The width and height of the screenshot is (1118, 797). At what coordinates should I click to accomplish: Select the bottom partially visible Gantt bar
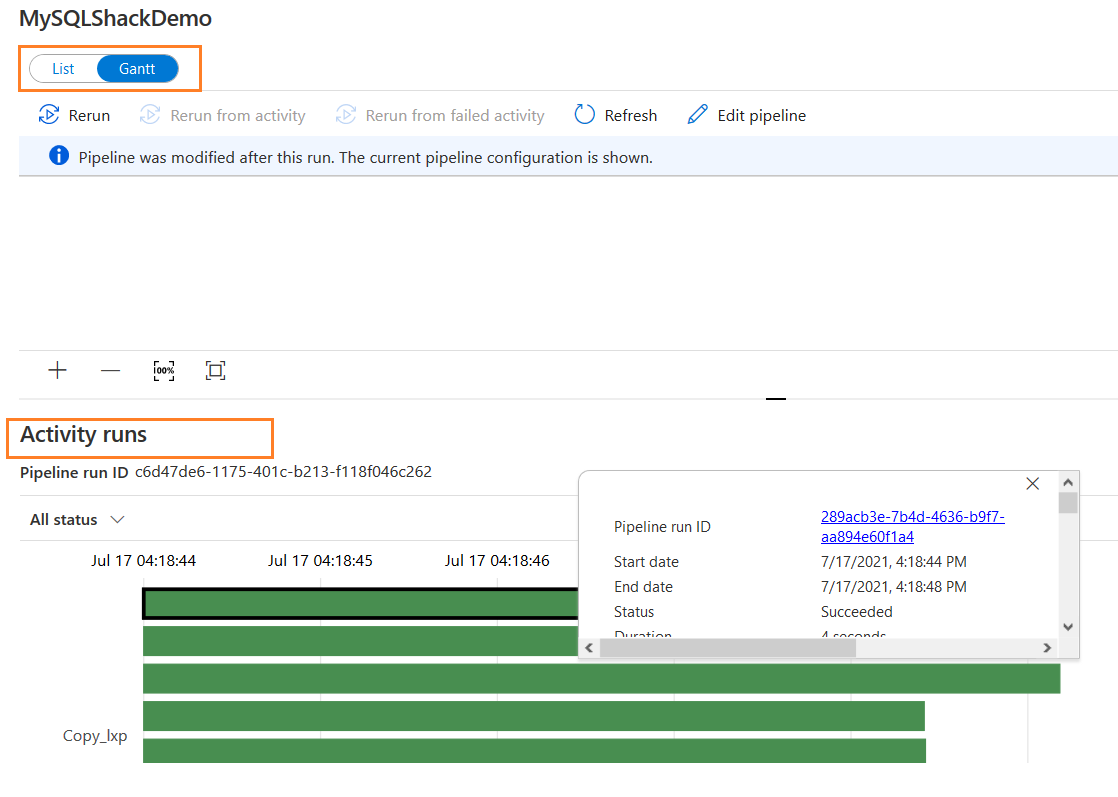click(534, 751)
